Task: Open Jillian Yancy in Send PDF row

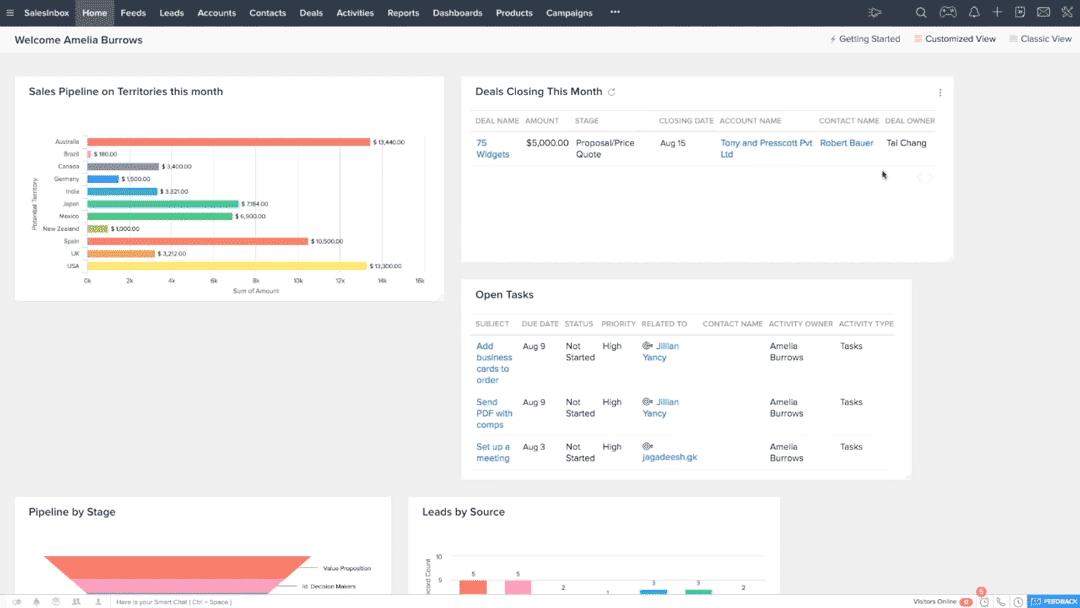Action: click(661, 408)
